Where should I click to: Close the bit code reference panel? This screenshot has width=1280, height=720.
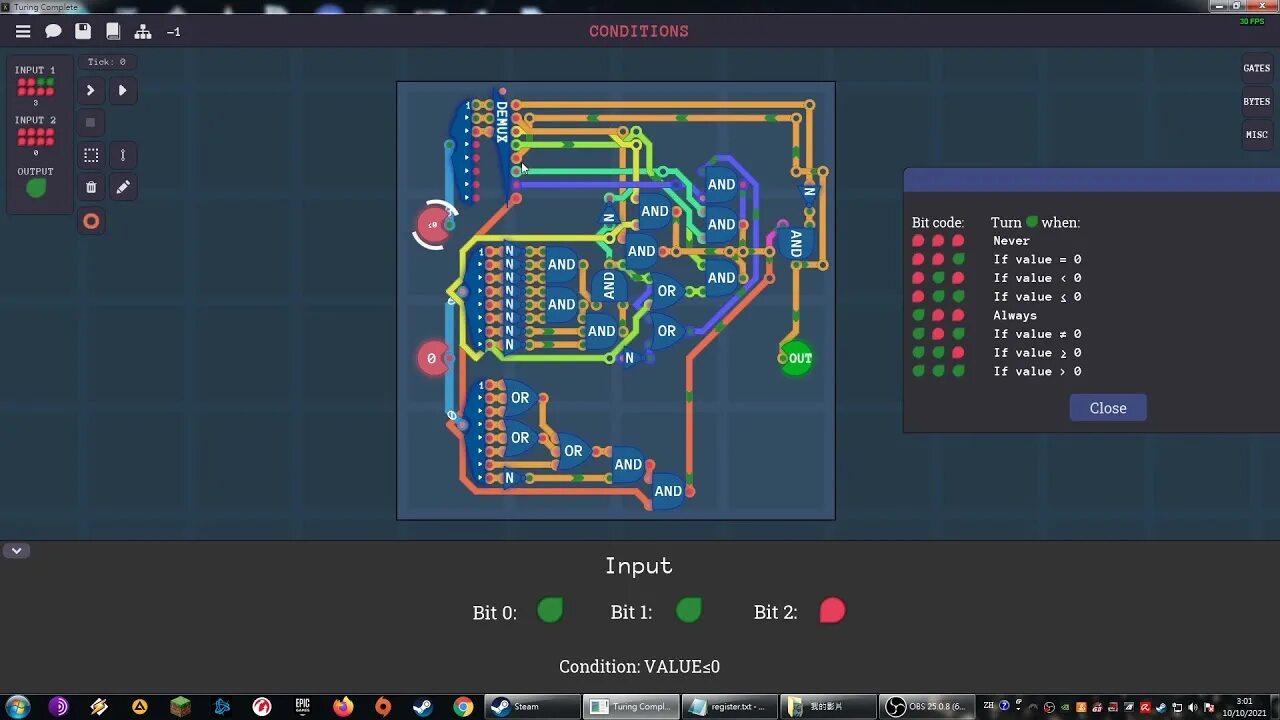coord(1108,408)
